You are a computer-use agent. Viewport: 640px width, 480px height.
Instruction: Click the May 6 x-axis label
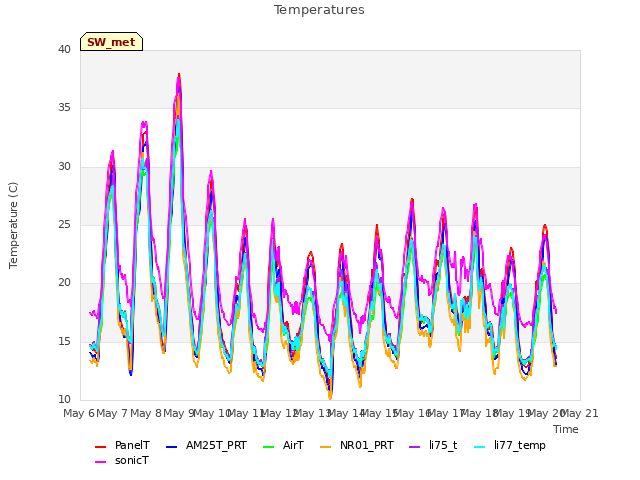(x=79, y=413)
